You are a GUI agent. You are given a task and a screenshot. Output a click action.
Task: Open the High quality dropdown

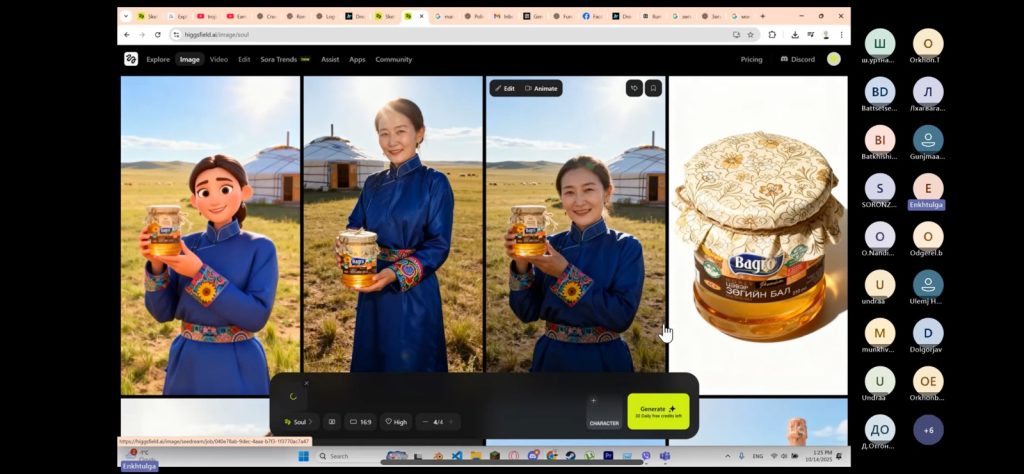point(396,422)
